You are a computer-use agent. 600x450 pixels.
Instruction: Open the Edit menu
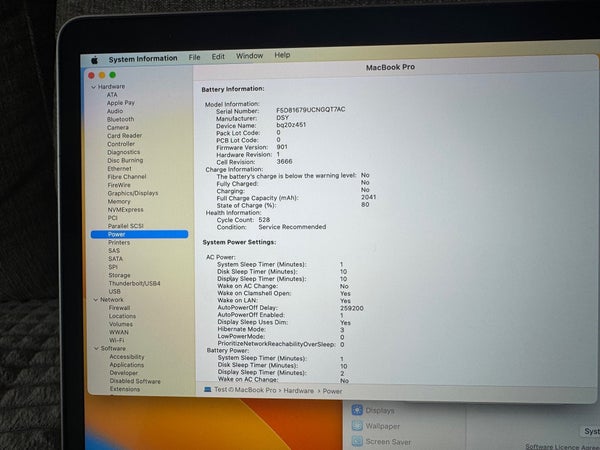218,57
